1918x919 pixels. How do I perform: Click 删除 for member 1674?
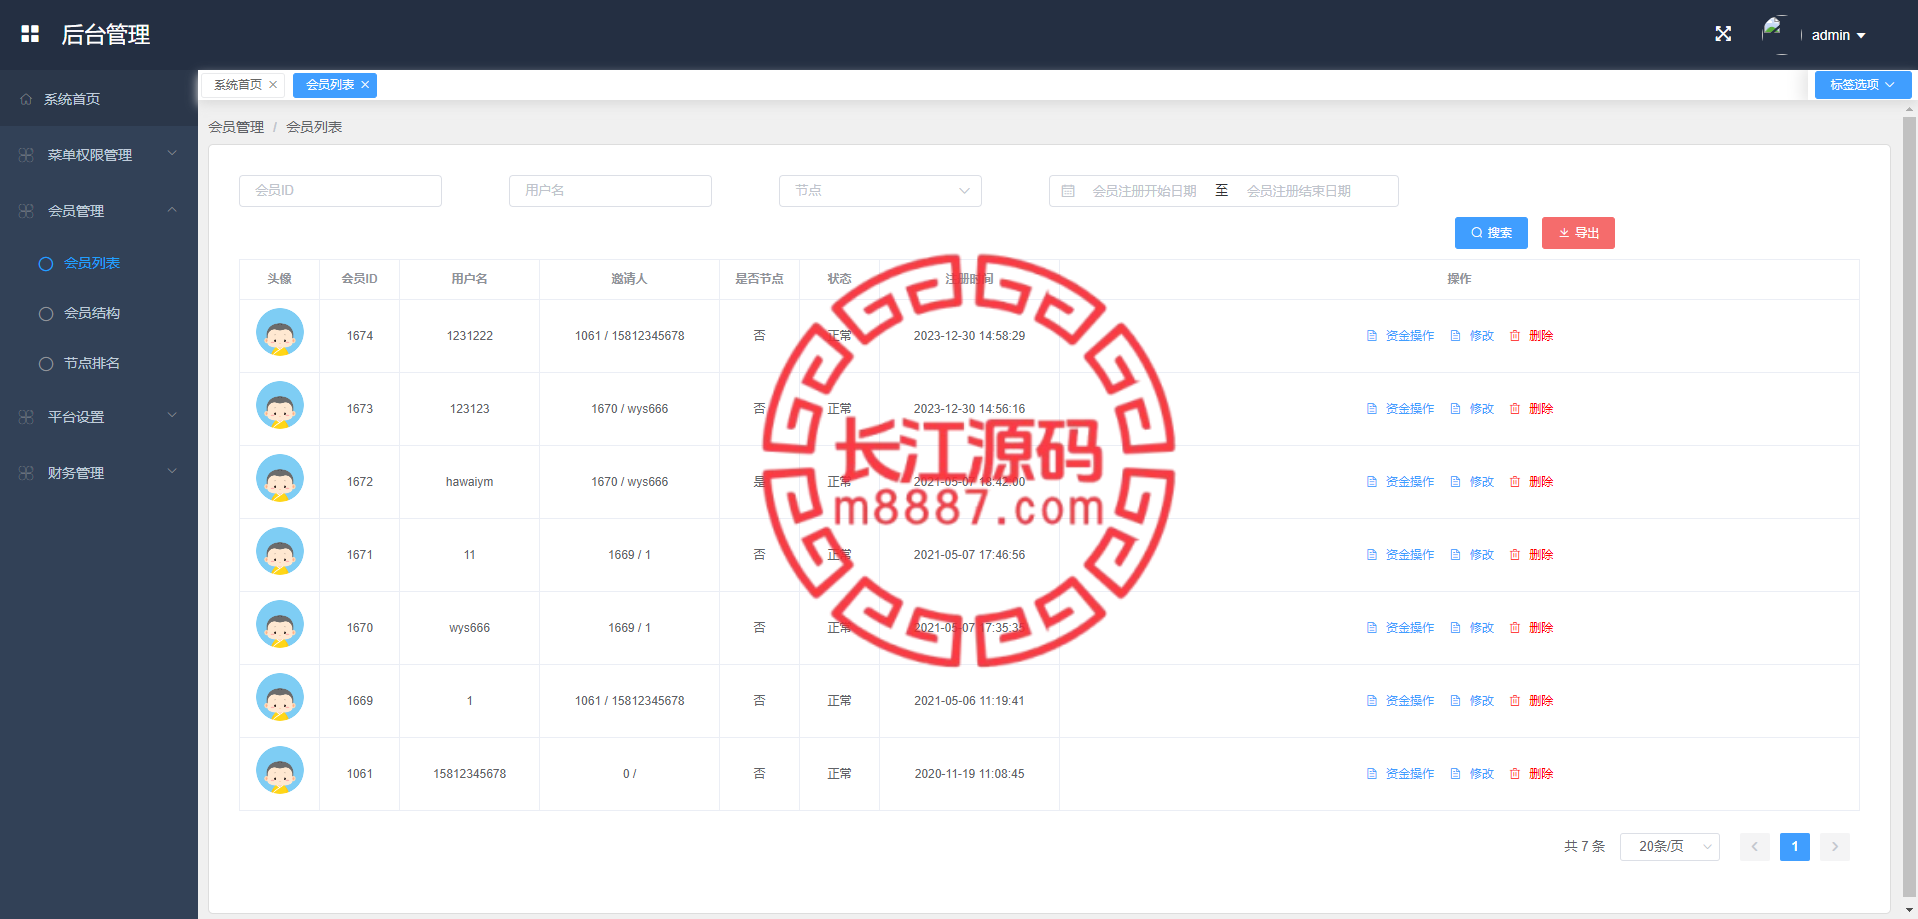1531,336
